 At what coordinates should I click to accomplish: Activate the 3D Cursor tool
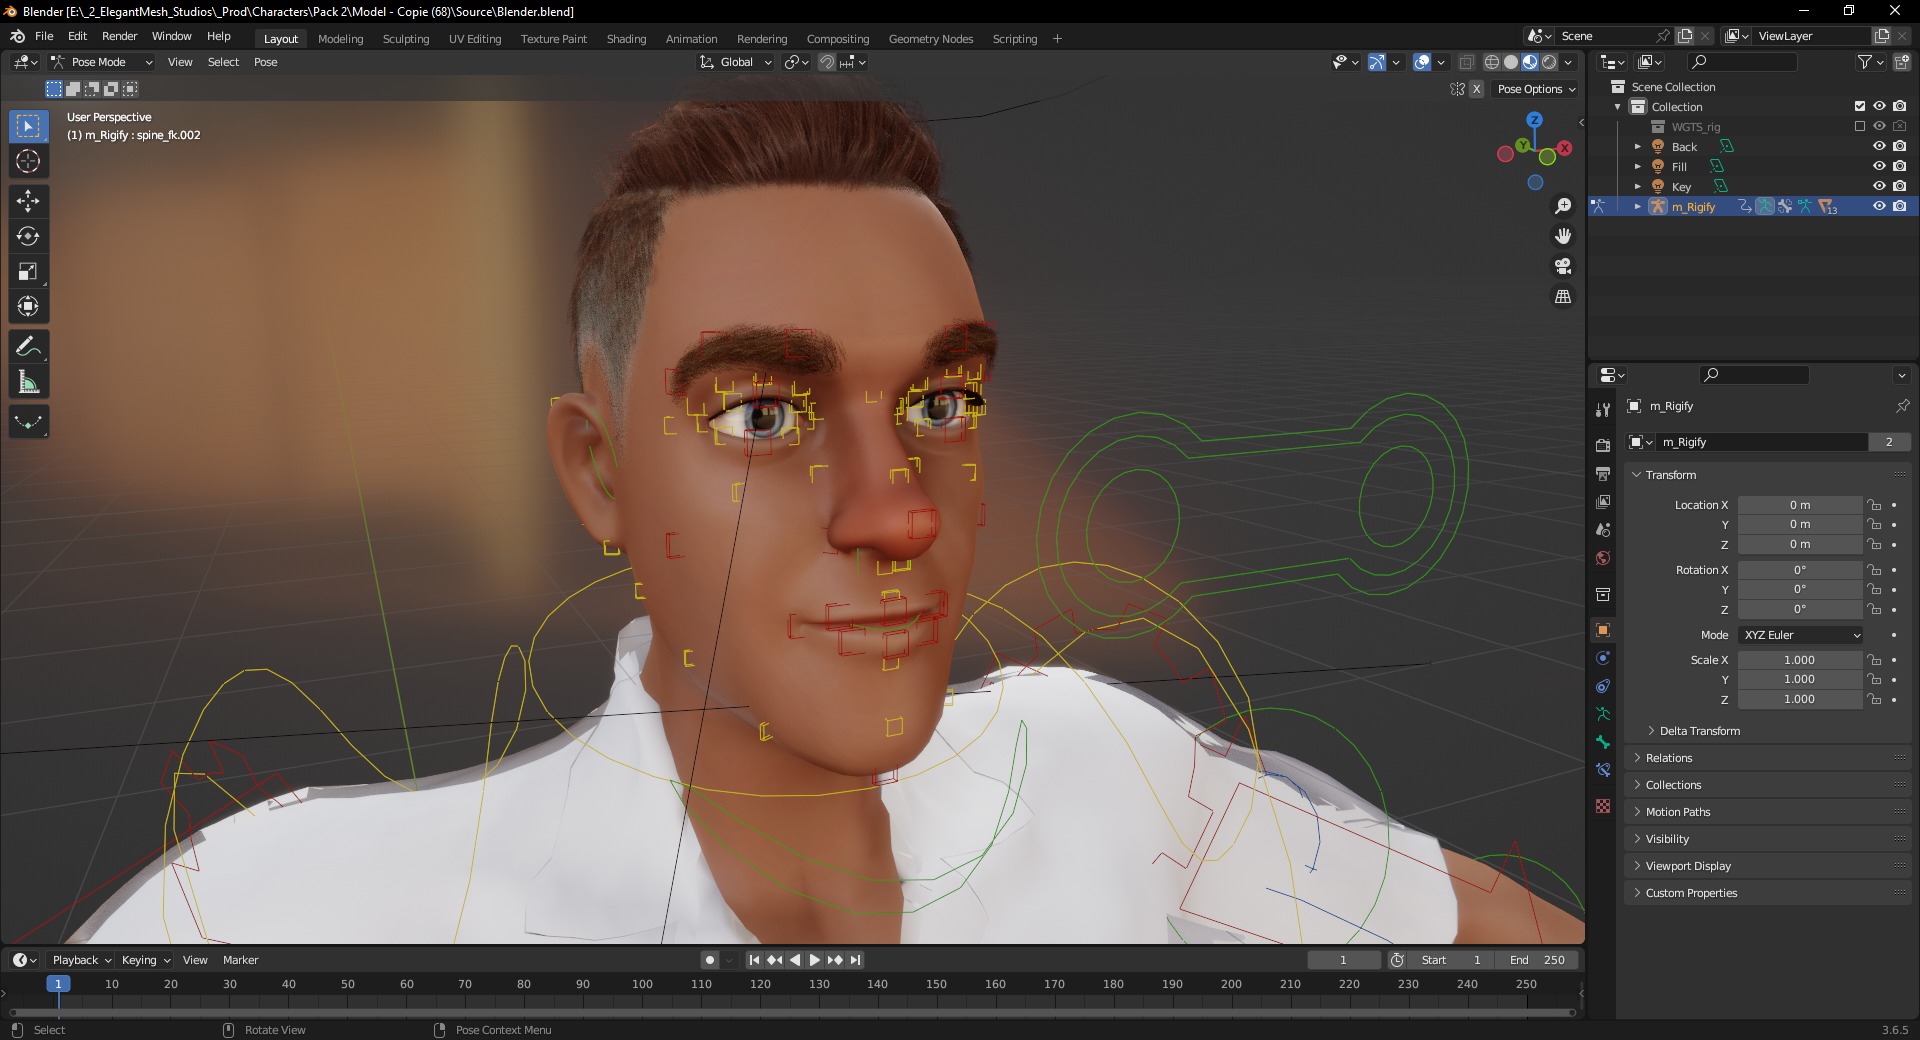tap(28, 161)
